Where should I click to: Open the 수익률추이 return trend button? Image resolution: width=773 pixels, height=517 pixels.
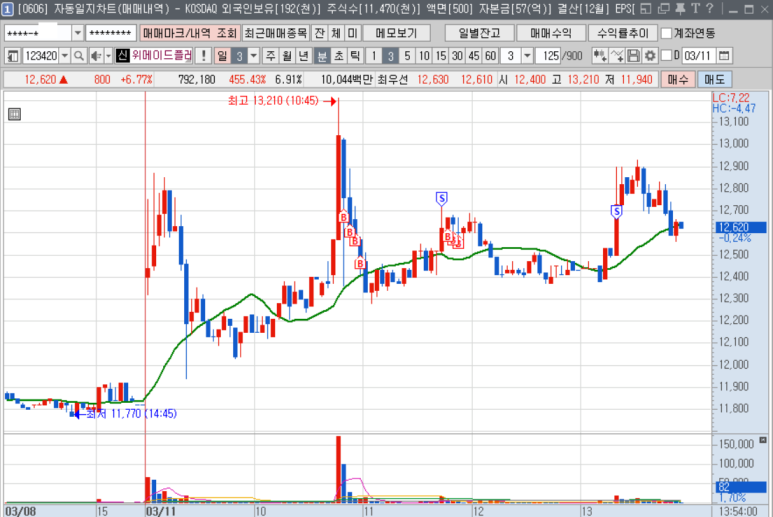tap(623, 33)
